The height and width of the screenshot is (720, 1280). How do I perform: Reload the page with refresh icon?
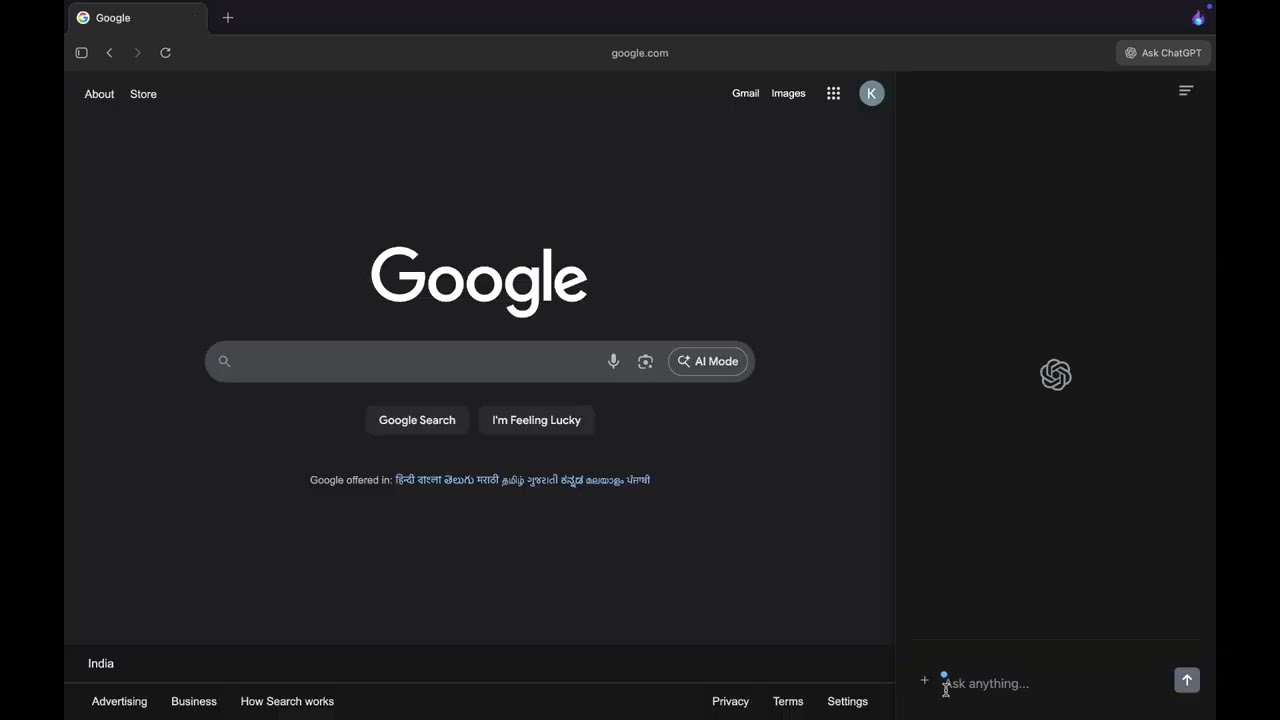(x=166, y=53)
